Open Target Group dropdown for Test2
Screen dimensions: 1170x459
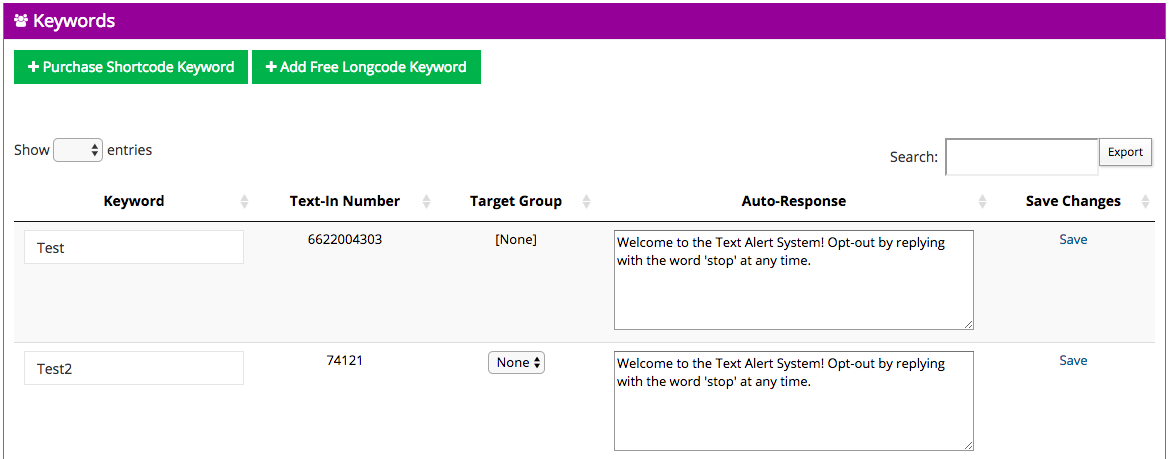[516, 362]
